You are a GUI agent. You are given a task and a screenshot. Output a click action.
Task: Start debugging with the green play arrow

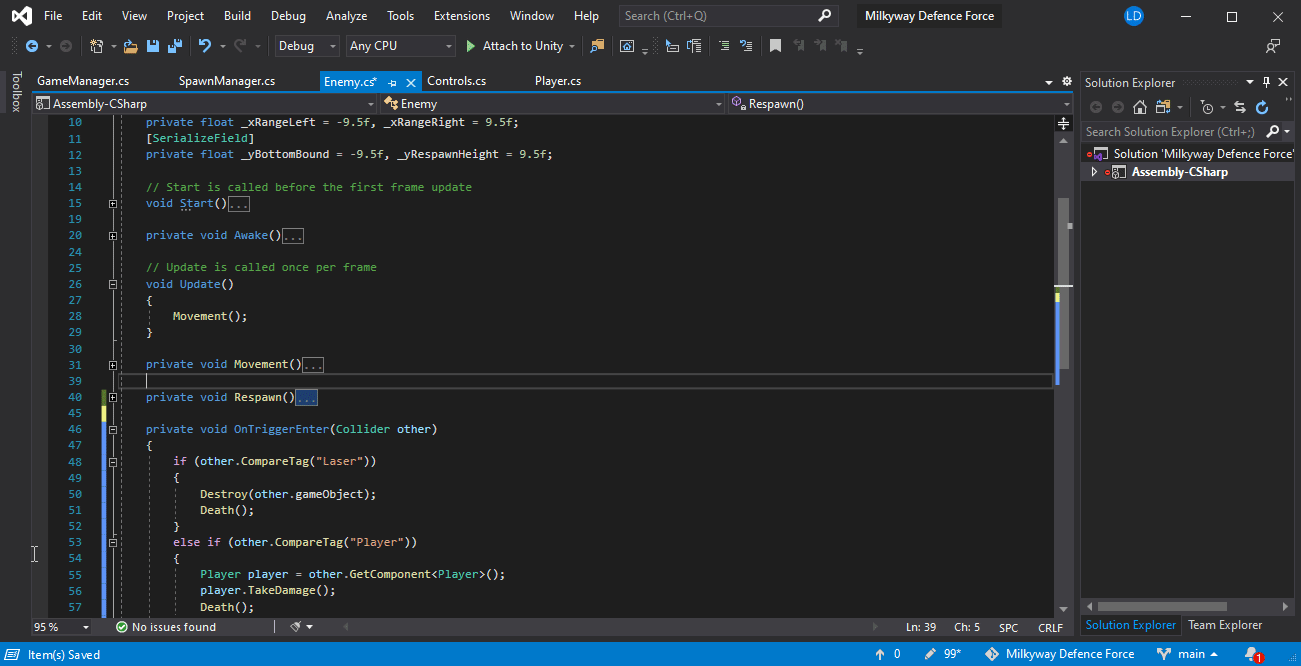[x=471, y=46]
